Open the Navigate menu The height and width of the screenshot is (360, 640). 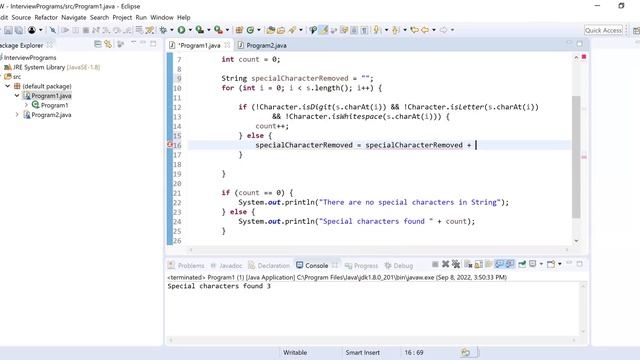73,18
